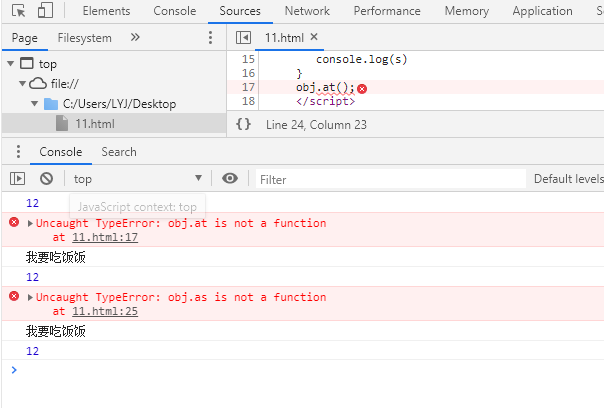Show more navigator tabs chevron
The image size is (604, 408).
(x=135, y=37)
